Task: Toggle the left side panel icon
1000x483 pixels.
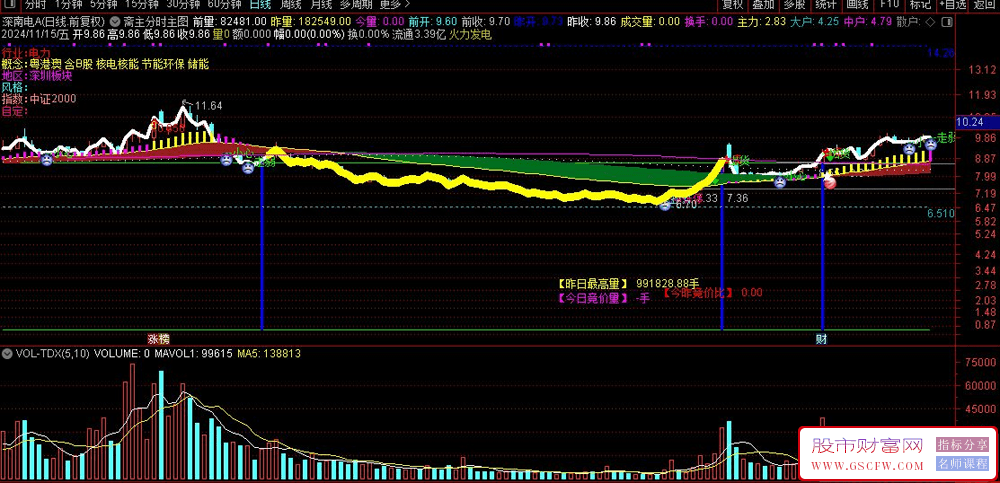Action: point(12,4)
